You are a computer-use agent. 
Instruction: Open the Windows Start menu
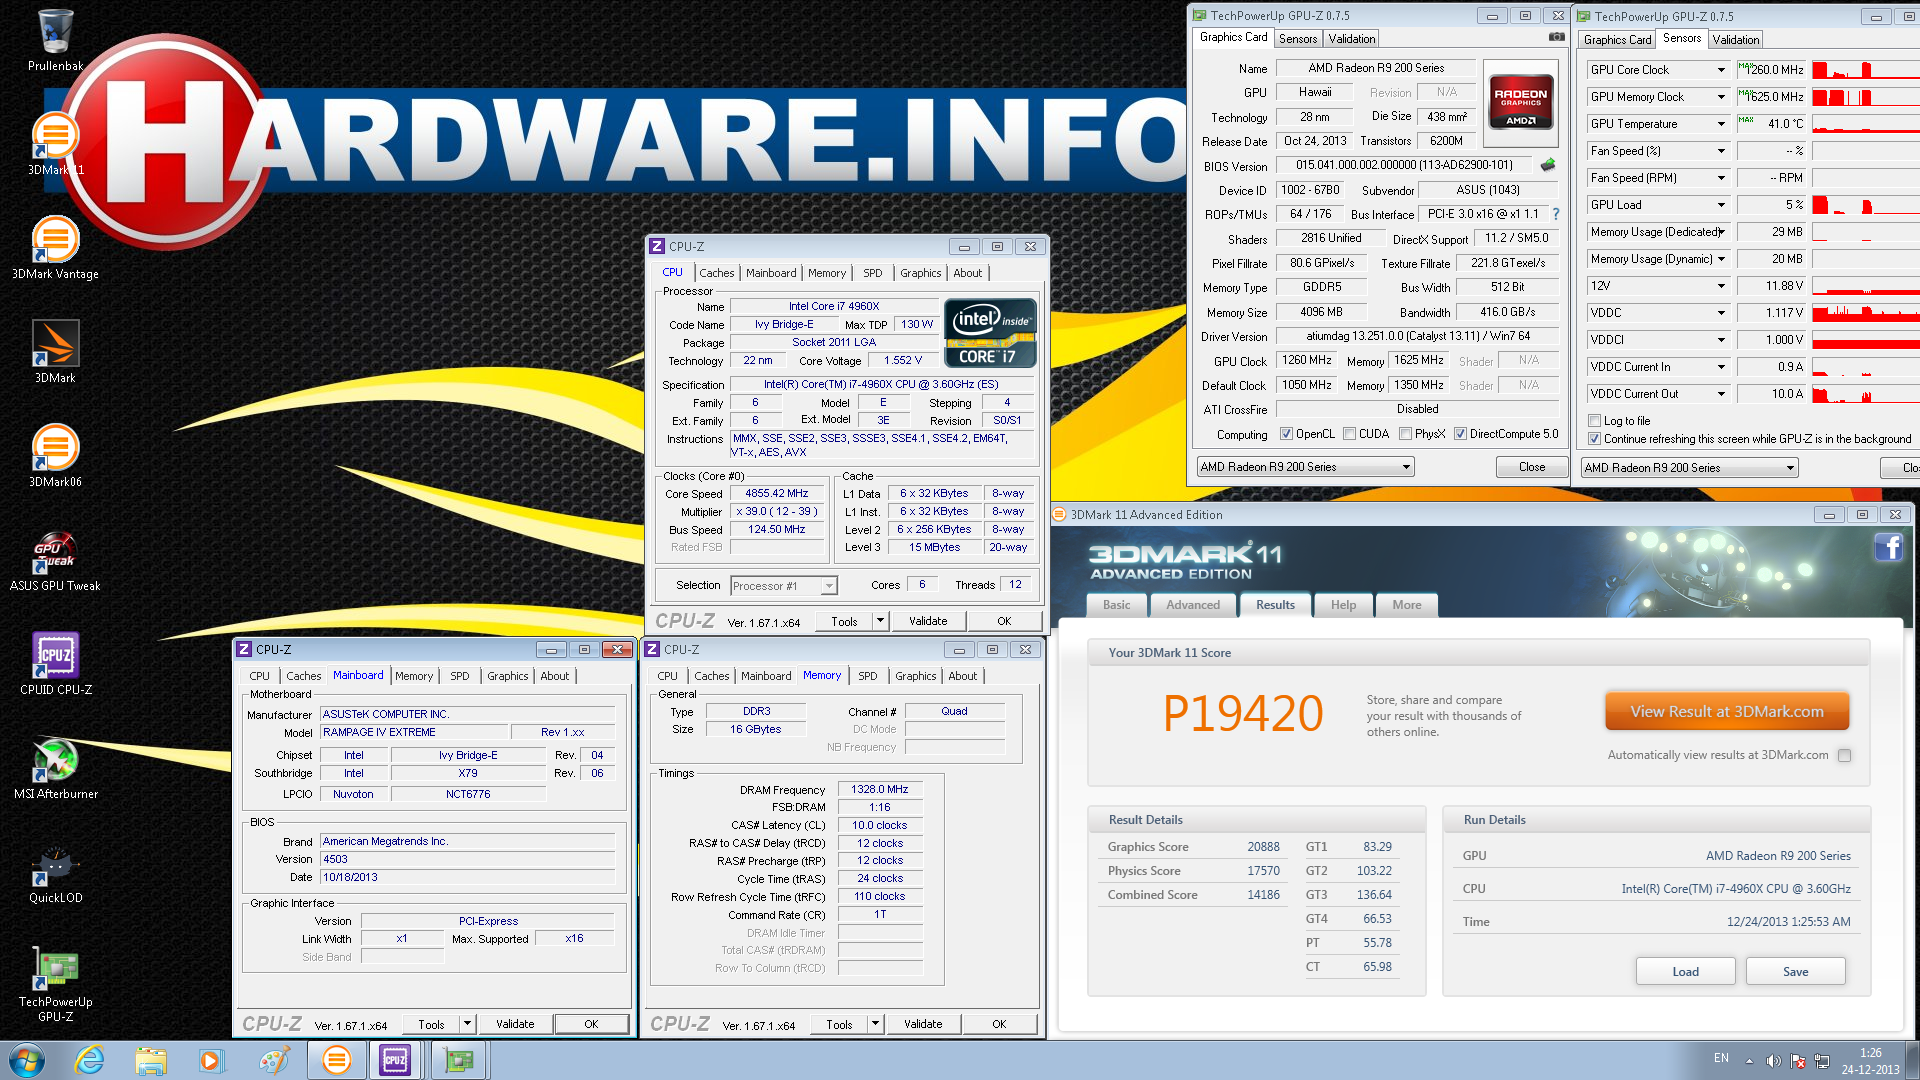(27, 1060)
